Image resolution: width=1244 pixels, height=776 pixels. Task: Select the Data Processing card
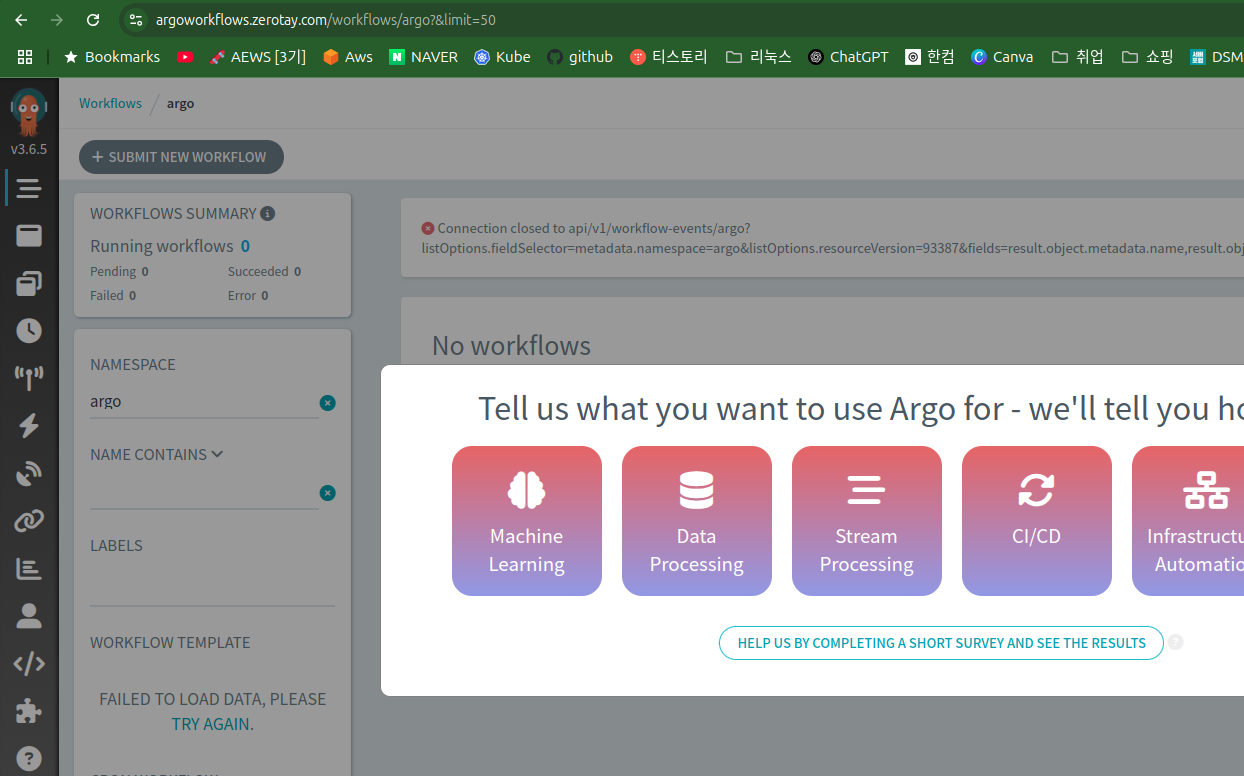coord(697,521)
